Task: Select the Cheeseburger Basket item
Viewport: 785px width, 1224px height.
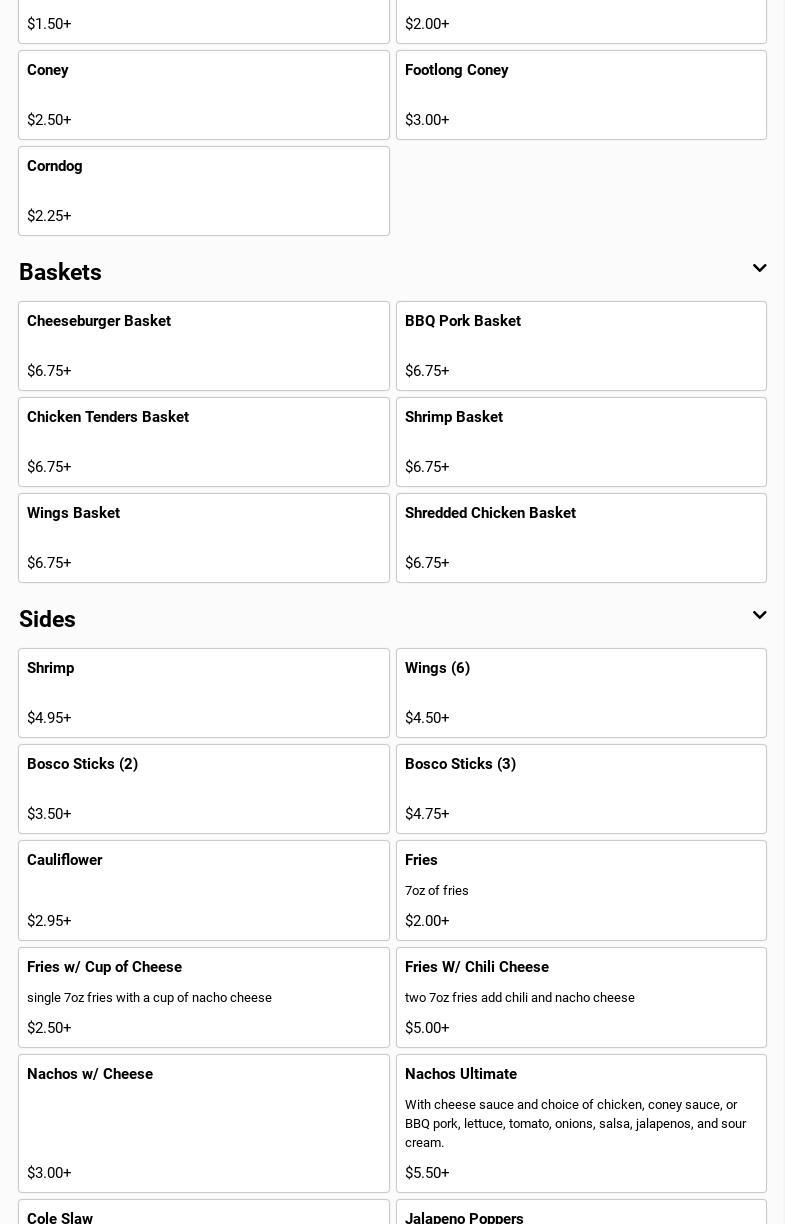Action: tap(204, 346)
